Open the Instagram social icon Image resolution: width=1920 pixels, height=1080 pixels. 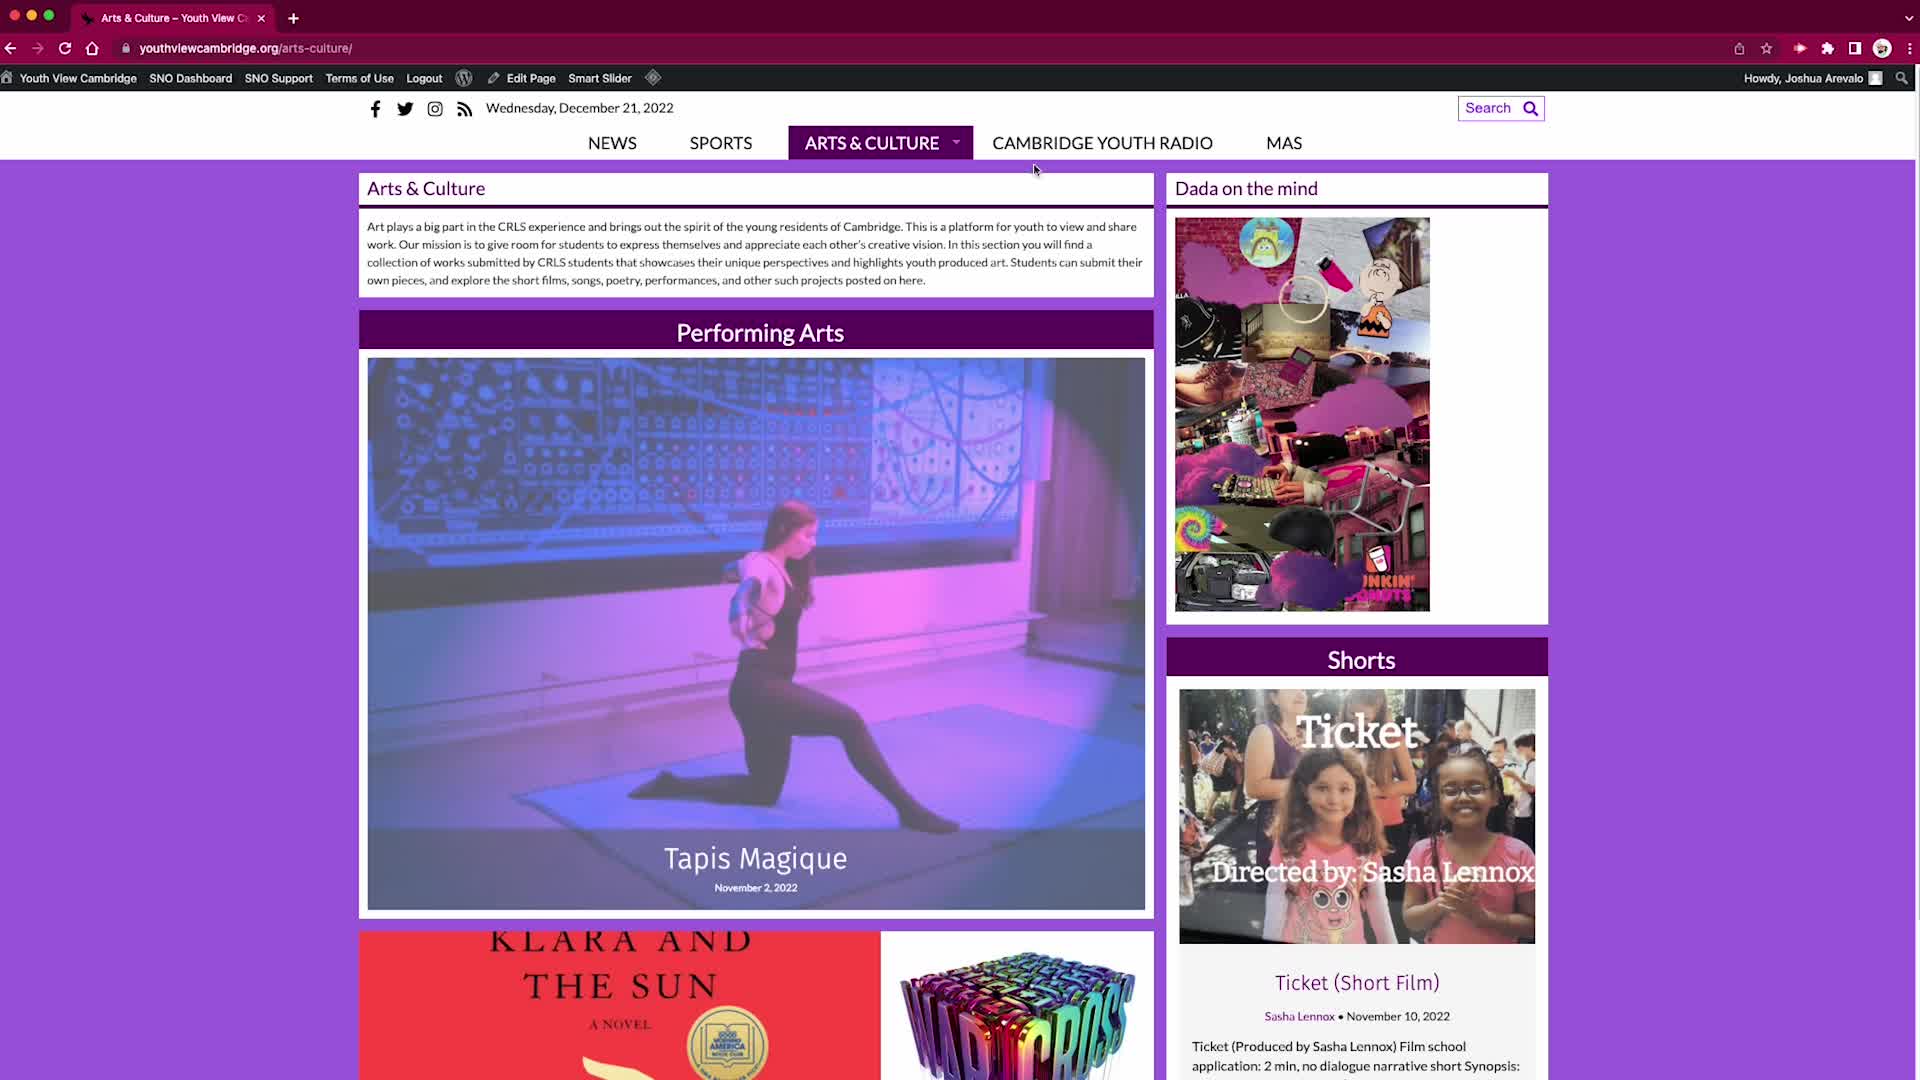coord(435,109)
